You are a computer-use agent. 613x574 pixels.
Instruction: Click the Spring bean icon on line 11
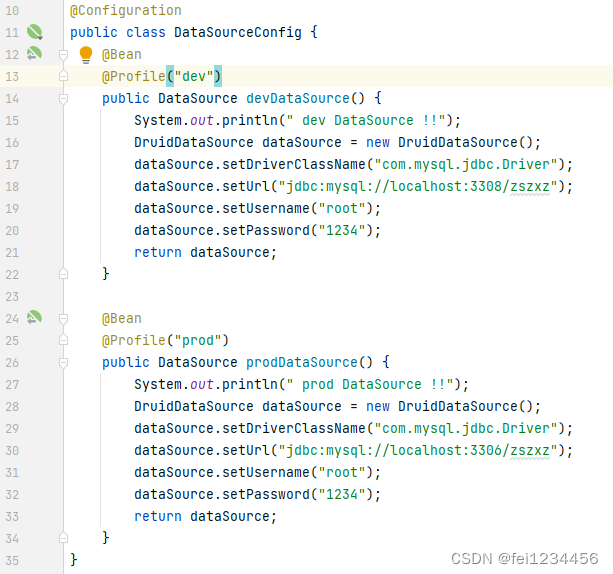click(35, 32)
